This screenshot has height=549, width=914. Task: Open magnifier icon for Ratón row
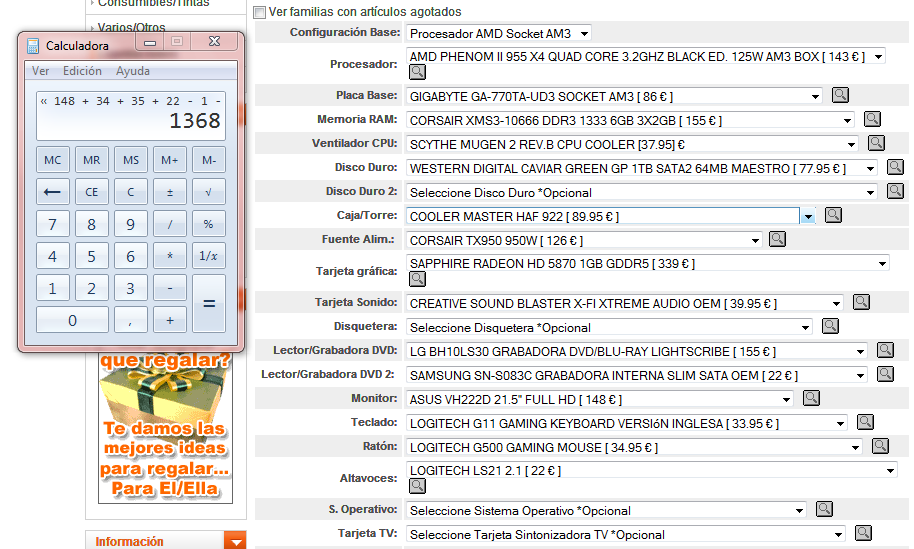pyautogui.click(x=880, y=446)
